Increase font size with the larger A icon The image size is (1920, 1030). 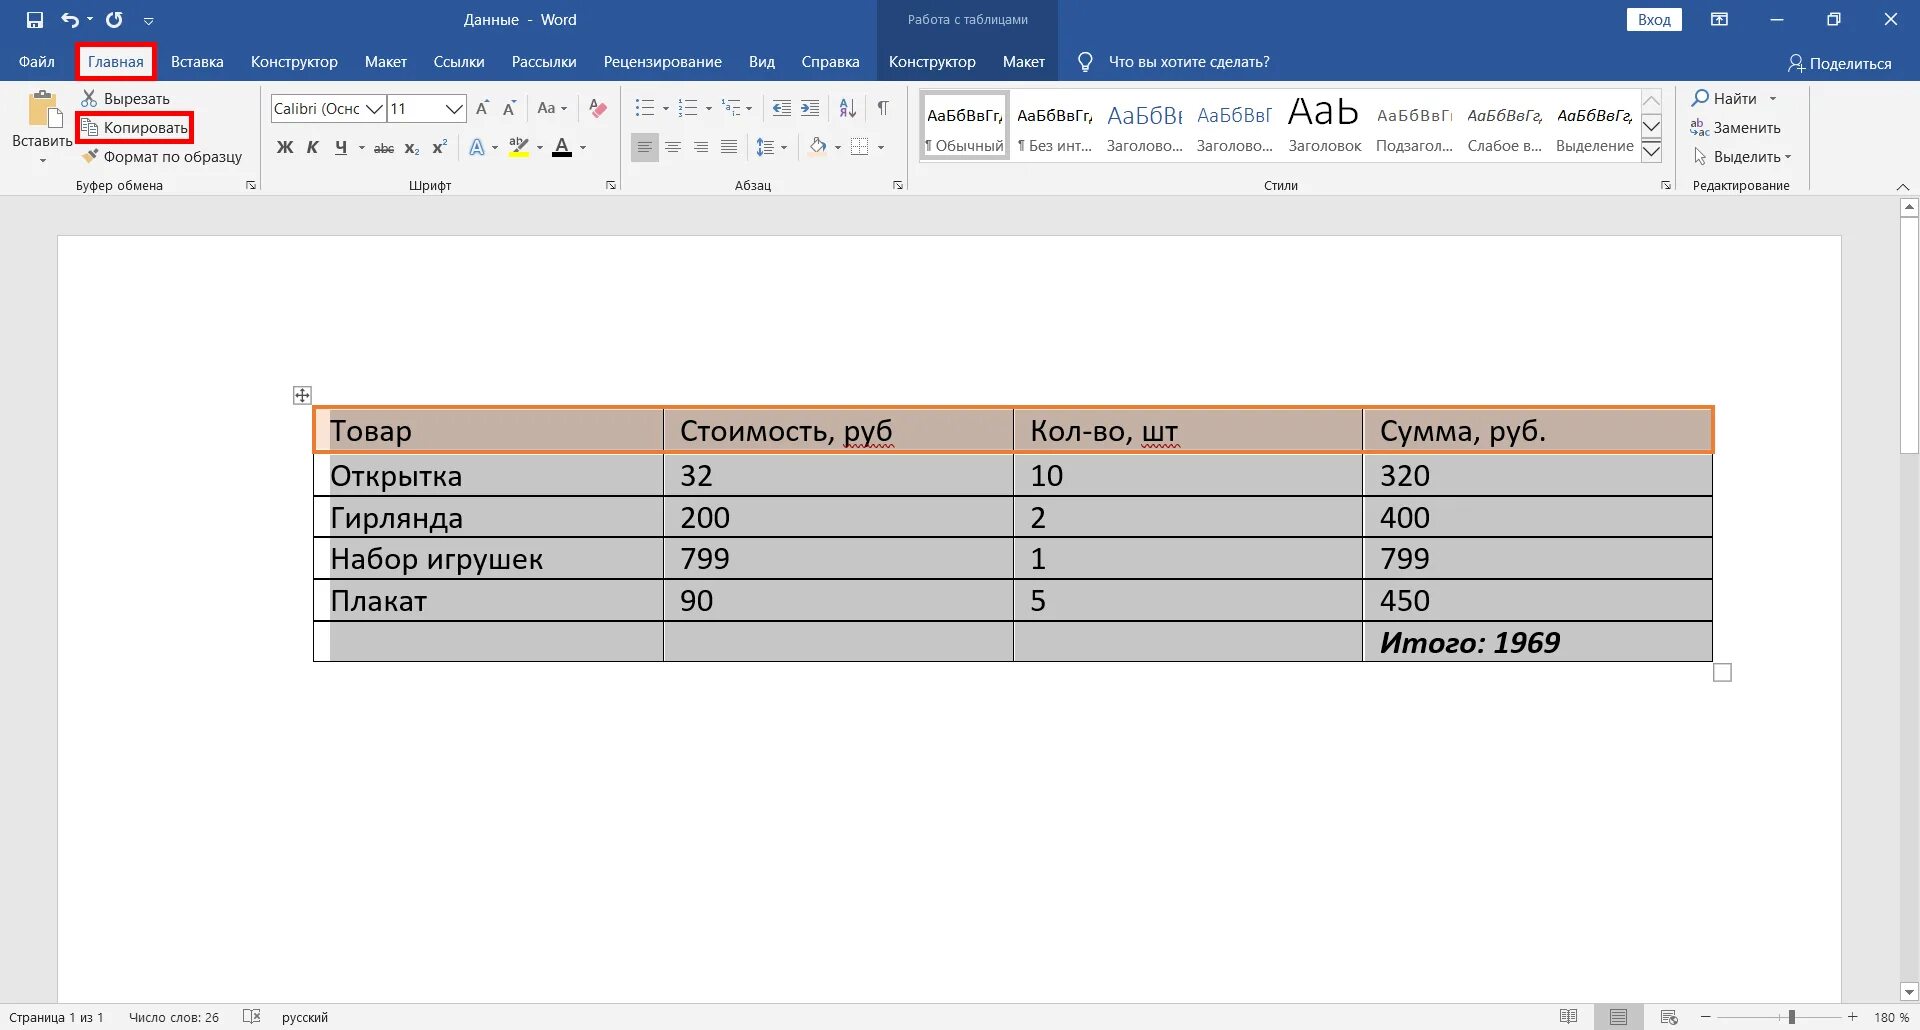point(483,108)
